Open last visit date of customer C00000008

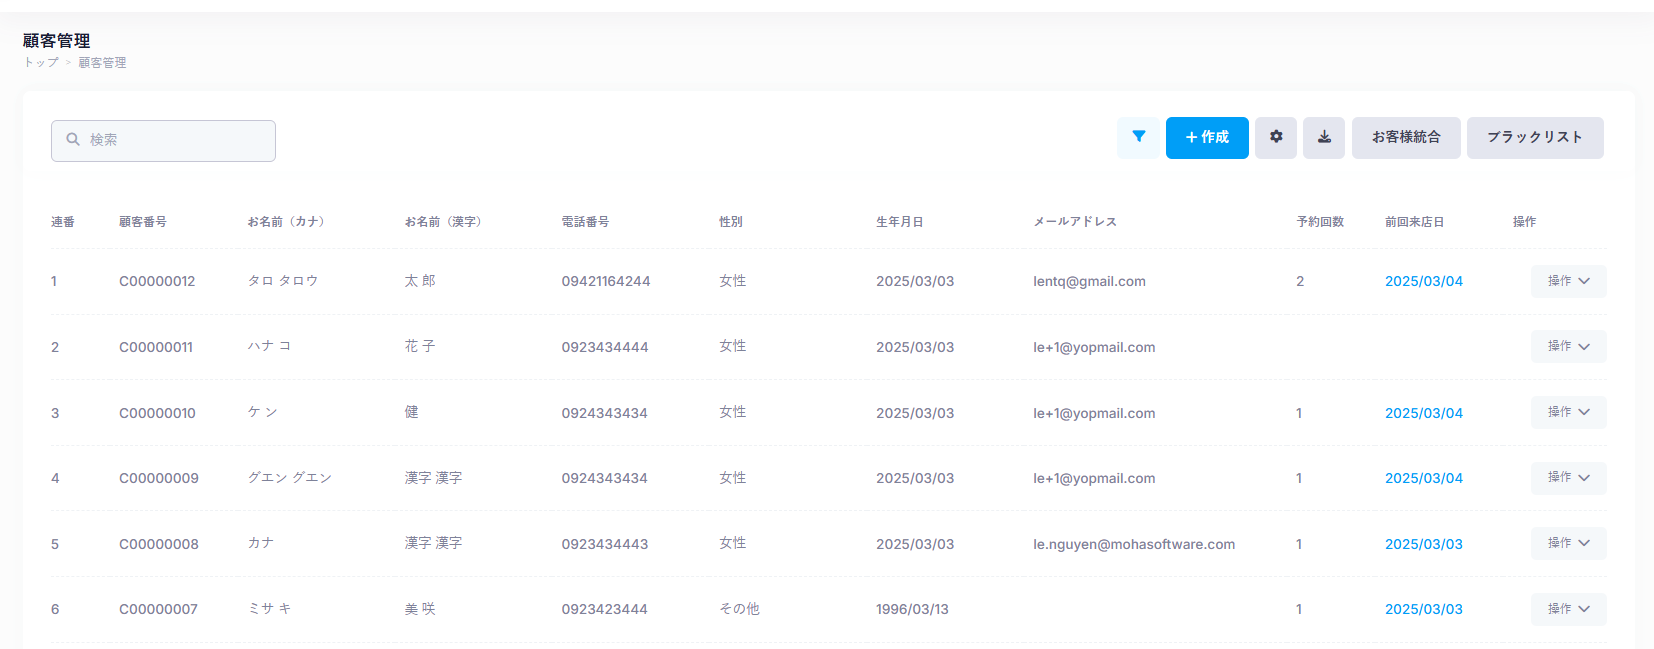(1423, 544)
